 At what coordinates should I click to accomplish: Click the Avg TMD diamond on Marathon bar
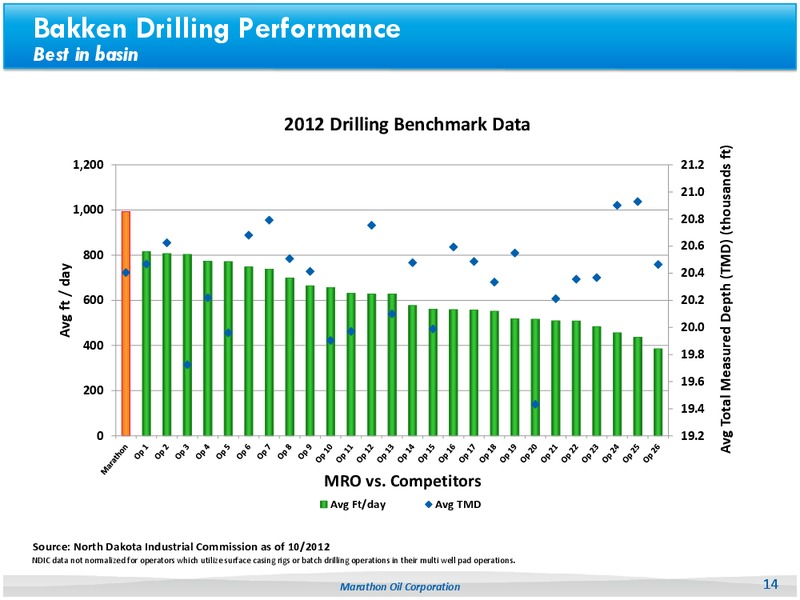click(x=126, y=272)
